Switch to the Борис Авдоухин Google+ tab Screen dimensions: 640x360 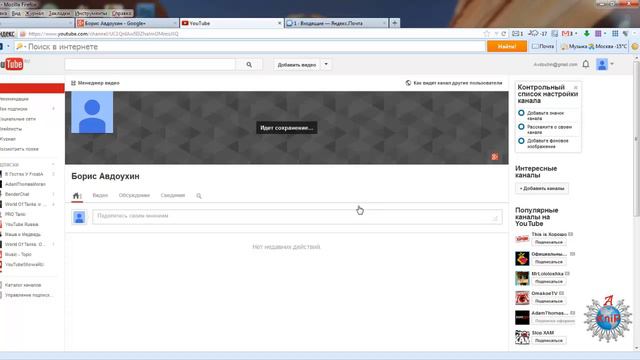127,23
